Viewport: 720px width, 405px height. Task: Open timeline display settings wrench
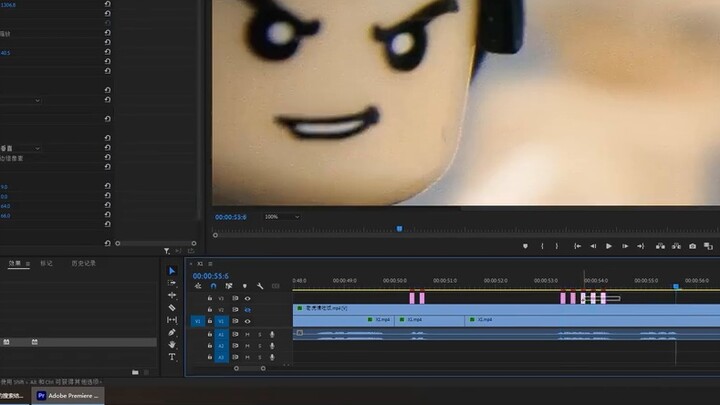pyautogui.click(x=260, y=286)
